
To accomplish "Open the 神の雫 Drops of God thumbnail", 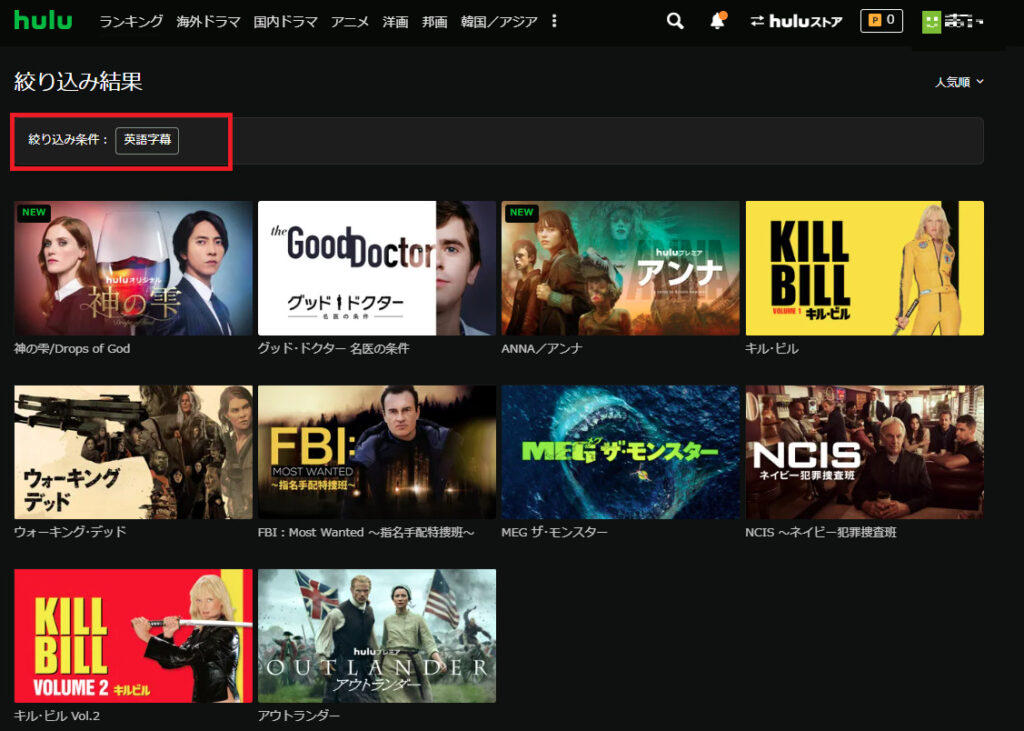I will [x=133, y=268].
